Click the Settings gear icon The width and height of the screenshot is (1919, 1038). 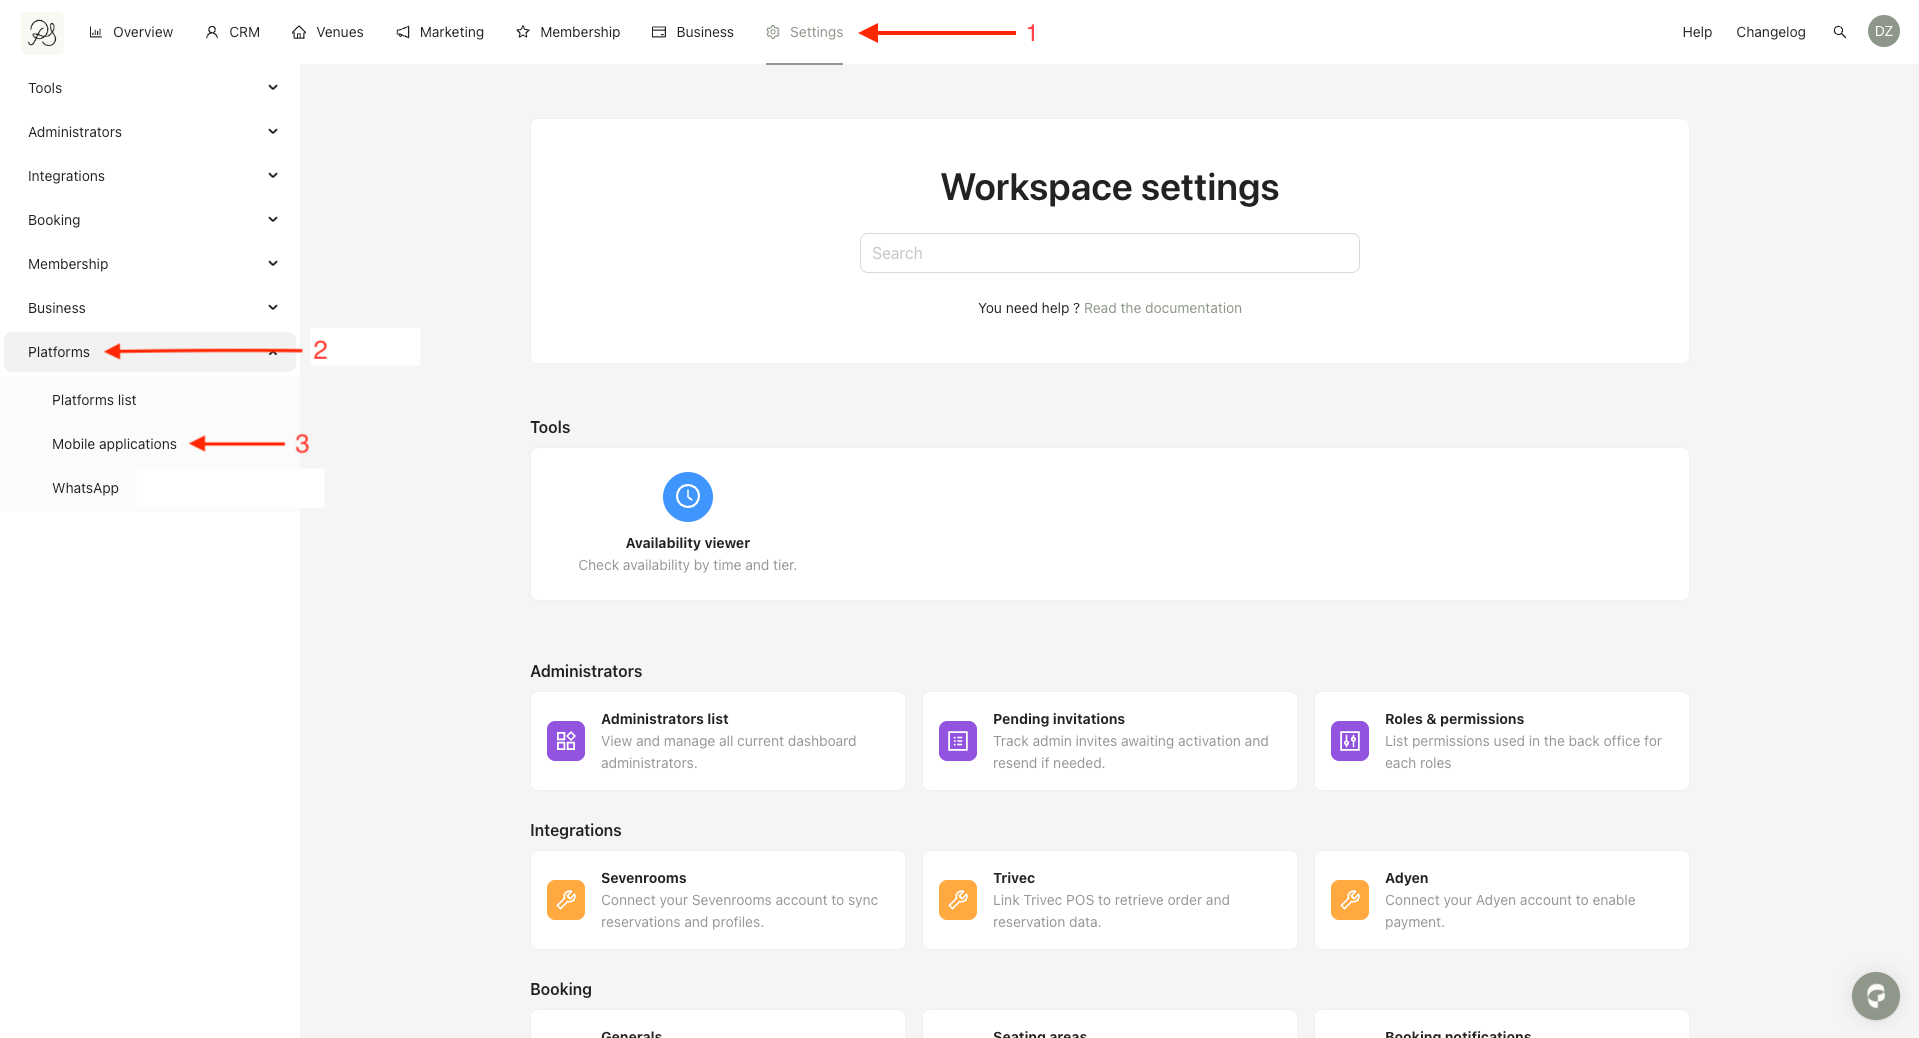(x=773, y=32)
